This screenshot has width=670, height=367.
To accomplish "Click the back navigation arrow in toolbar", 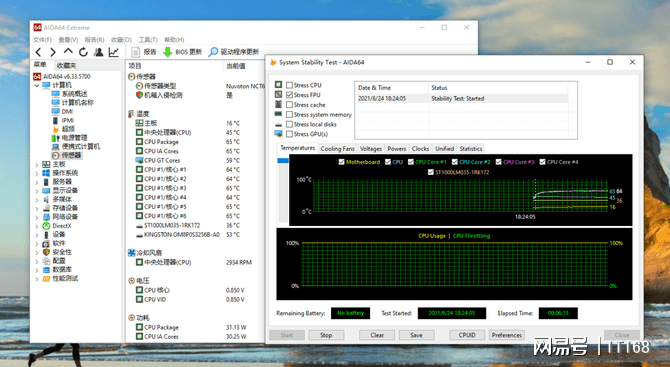I will tap(38, 52).
